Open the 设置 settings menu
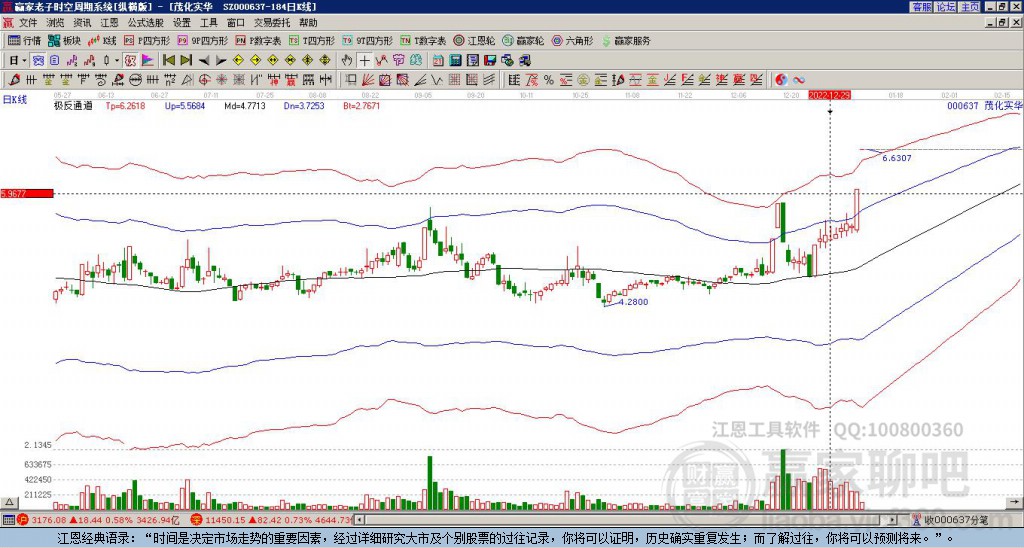This screenshot has width=1024, height=548. 182,21
